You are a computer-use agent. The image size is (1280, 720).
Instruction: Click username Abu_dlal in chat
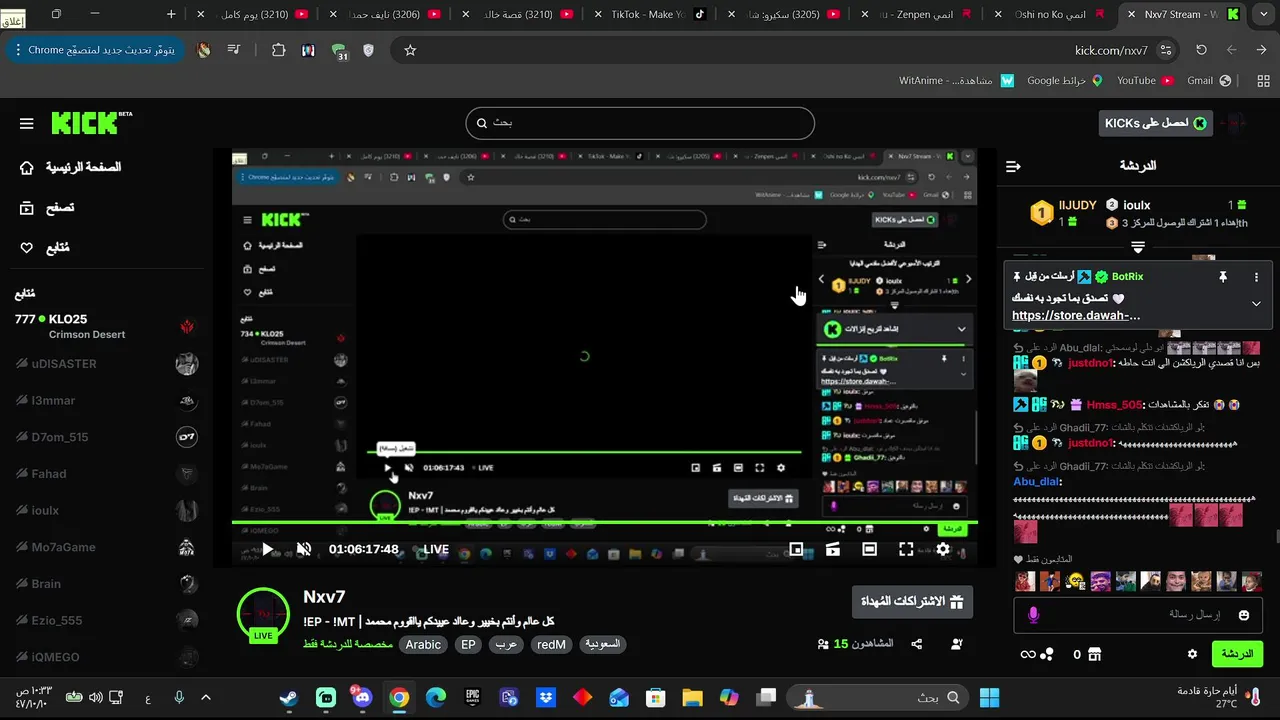tap(1037, 481)
